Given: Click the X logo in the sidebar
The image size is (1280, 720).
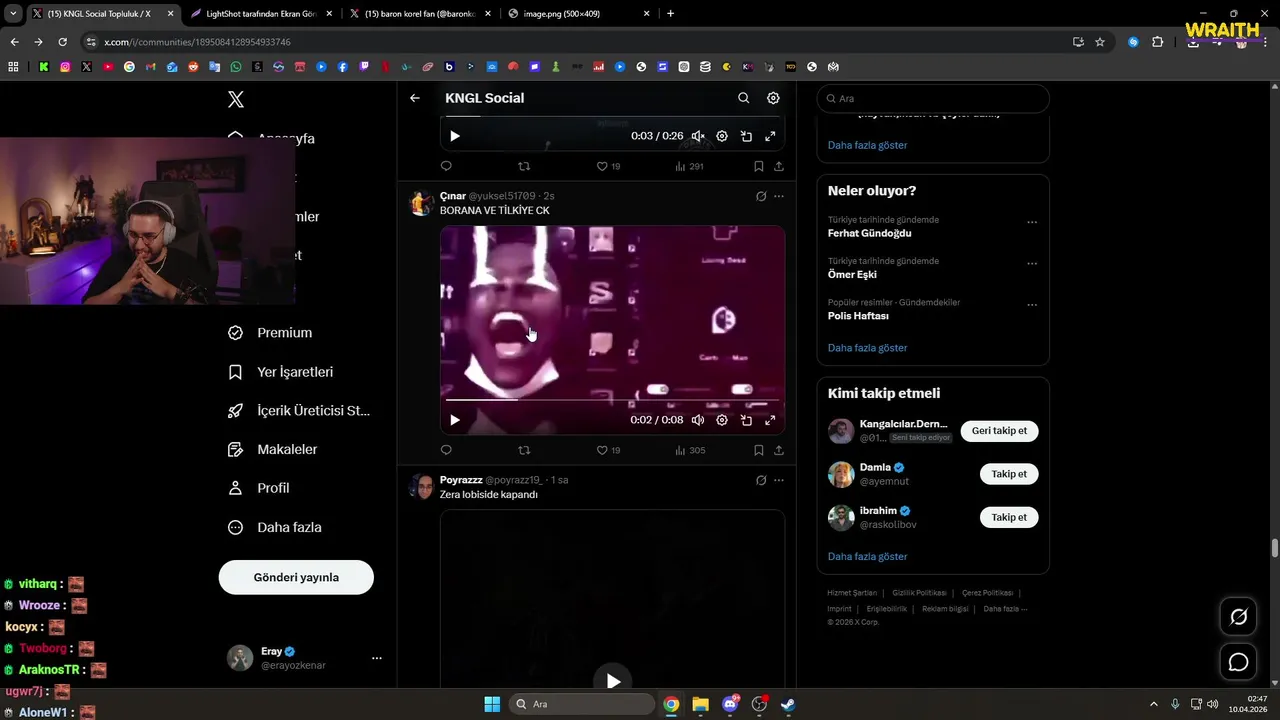Looking at the screenshot, I should [235, 99].
